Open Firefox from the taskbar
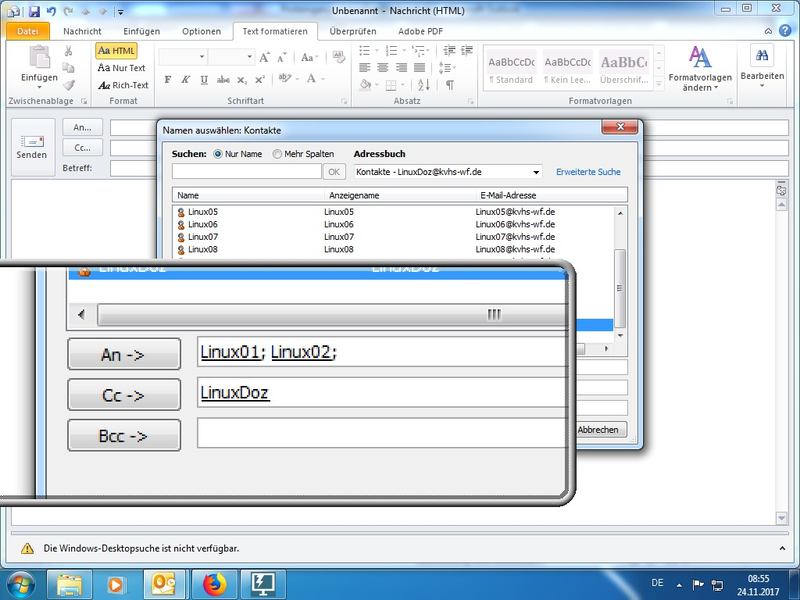The image size is (800, 600). [214, 583]
